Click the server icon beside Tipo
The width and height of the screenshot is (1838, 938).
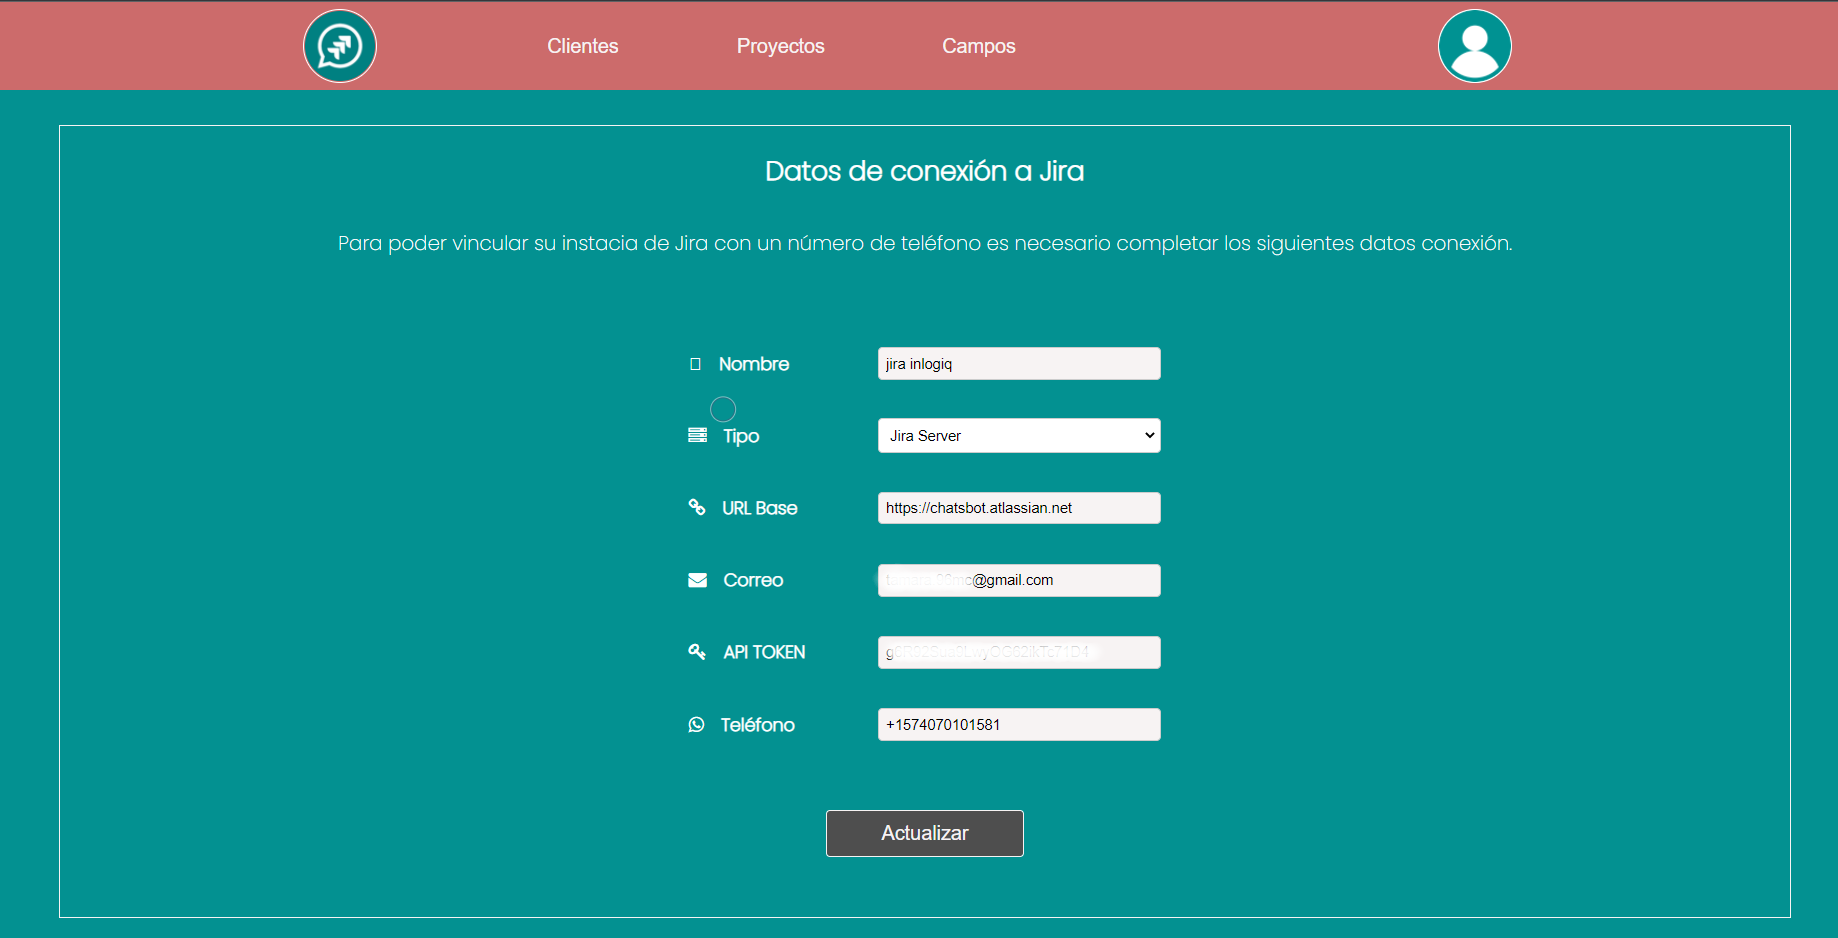pyautogui.click(x=697, y=435)
